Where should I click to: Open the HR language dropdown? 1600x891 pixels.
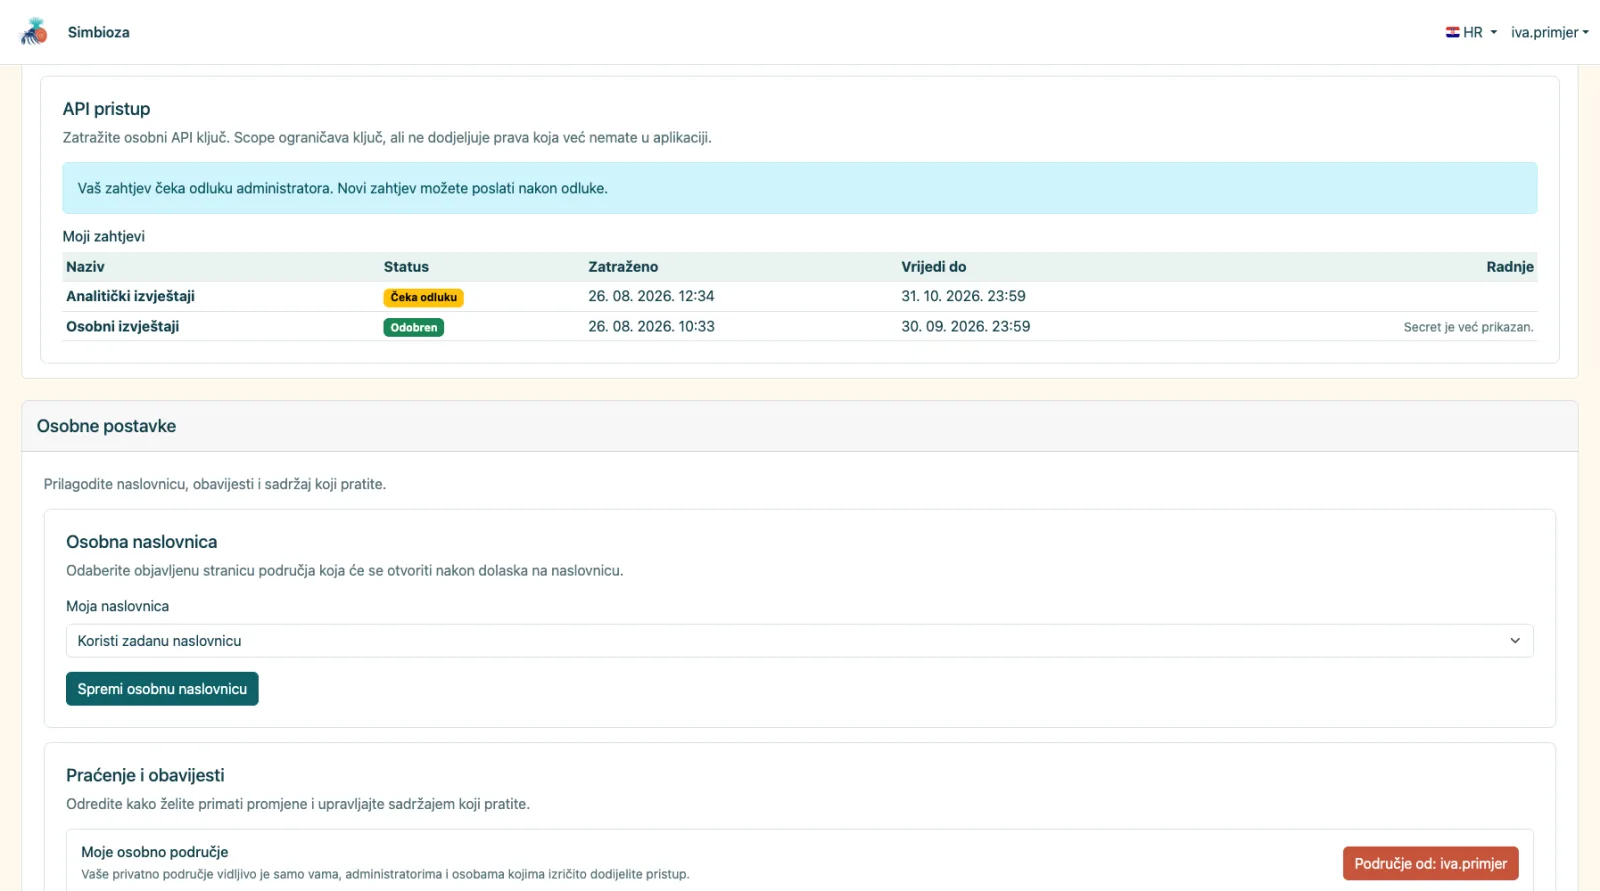1471,32
